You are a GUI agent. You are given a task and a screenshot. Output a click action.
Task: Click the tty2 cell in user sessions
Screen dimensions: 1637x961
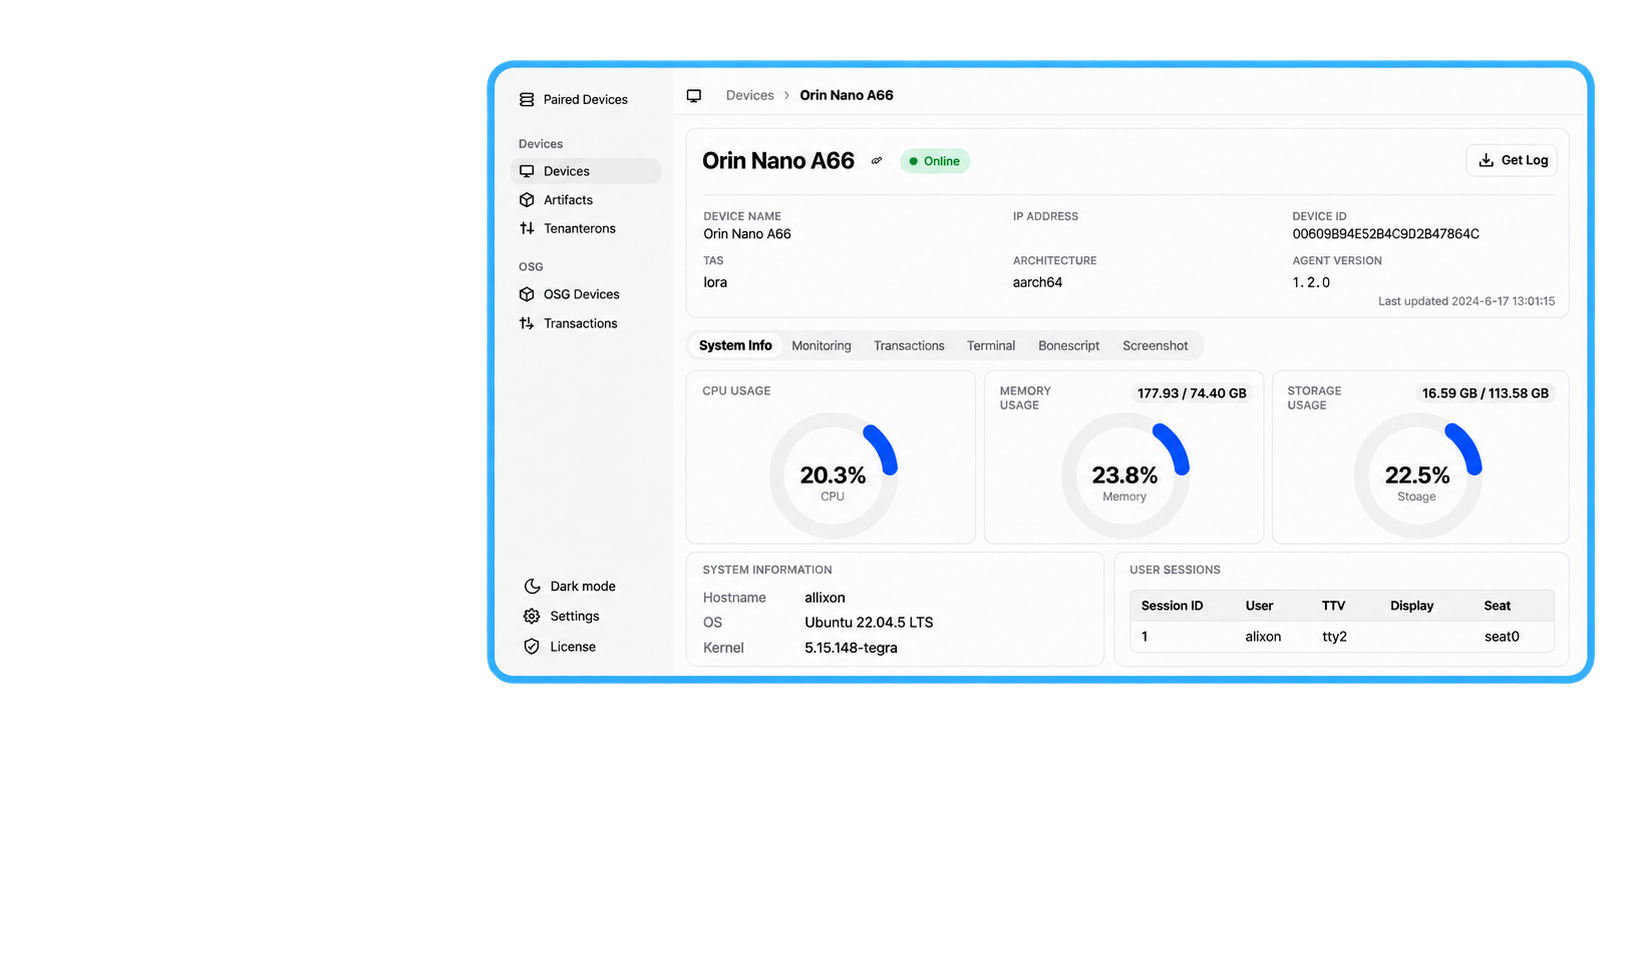tap(1334, 637)
